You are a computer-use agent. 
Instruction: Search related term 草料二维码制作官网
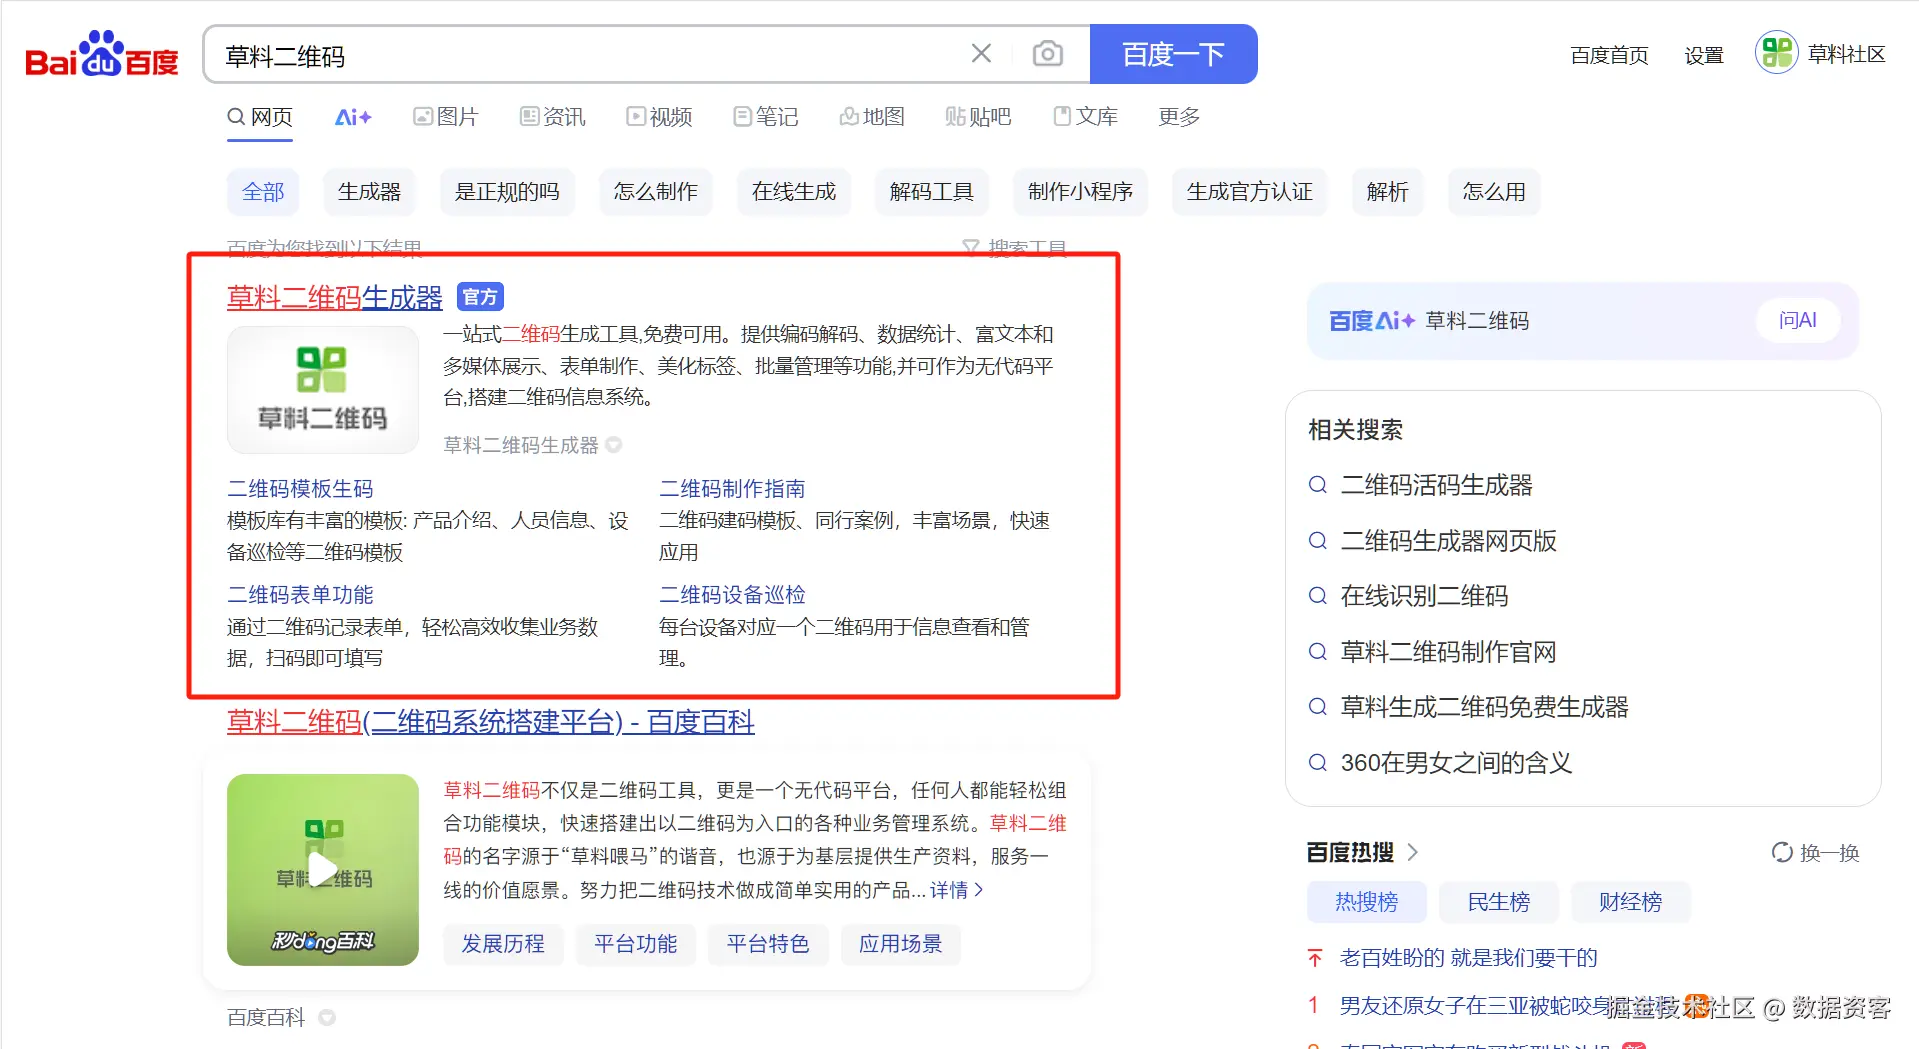[x=1448, y=652]
